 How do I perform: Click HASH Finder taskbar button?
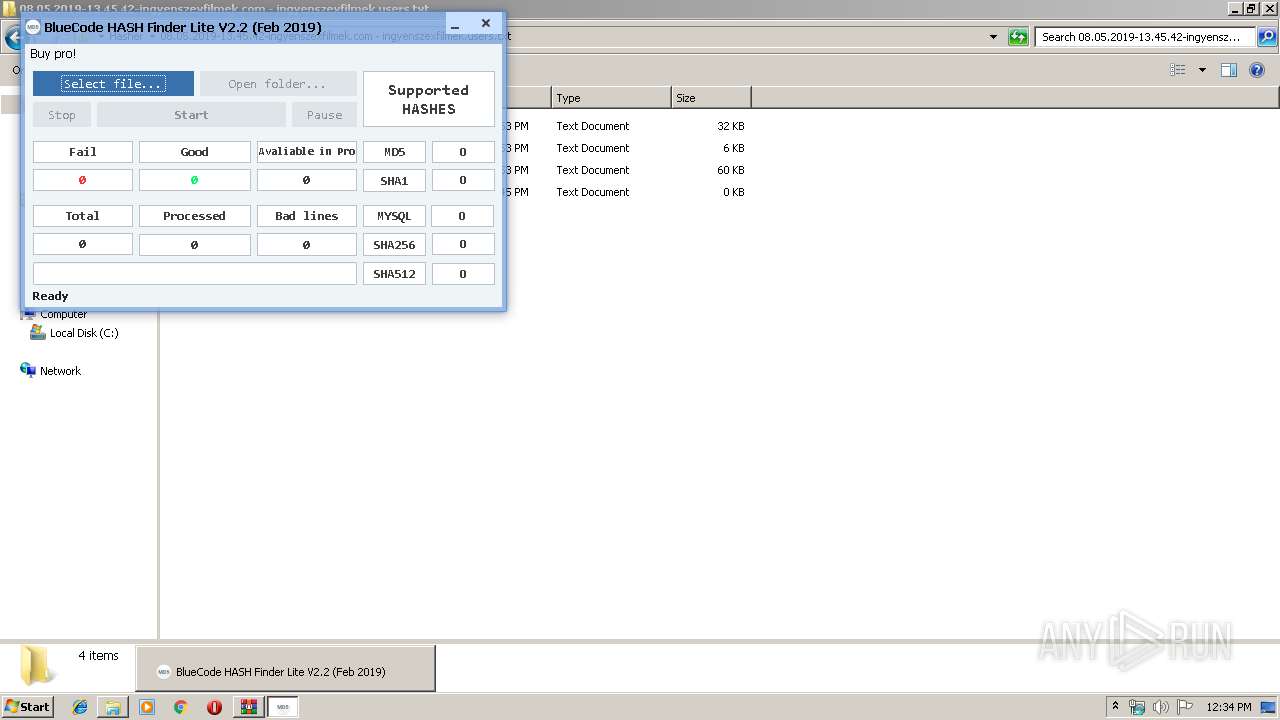coord(283,707)
